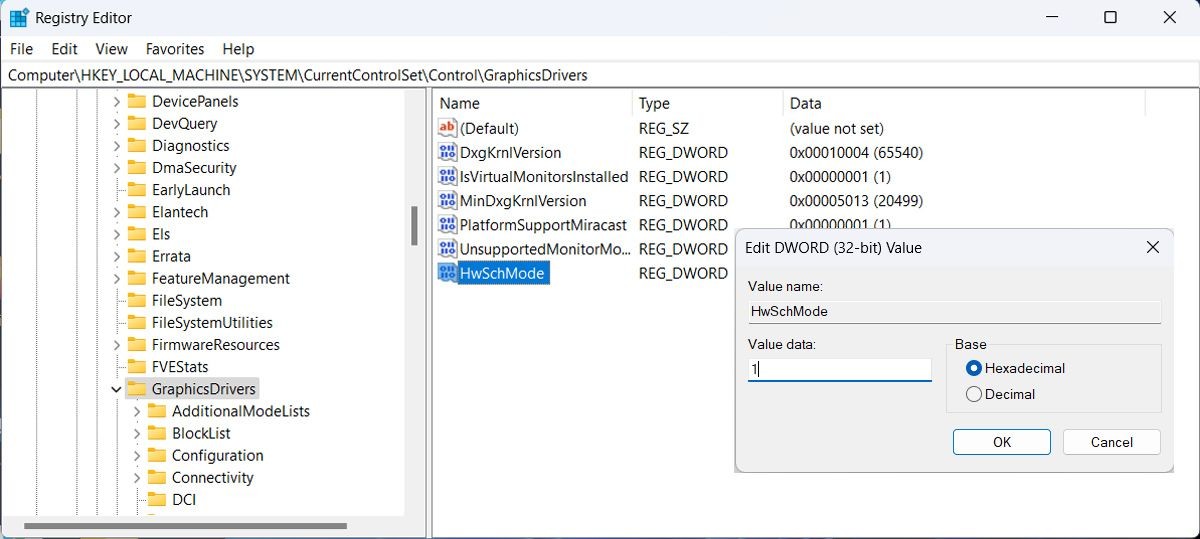Image resolution: width=1200 pixels, height=539 pixels.
Task: Collapse the GraphicsDrivers tree node
Action: tap(116, 388)
